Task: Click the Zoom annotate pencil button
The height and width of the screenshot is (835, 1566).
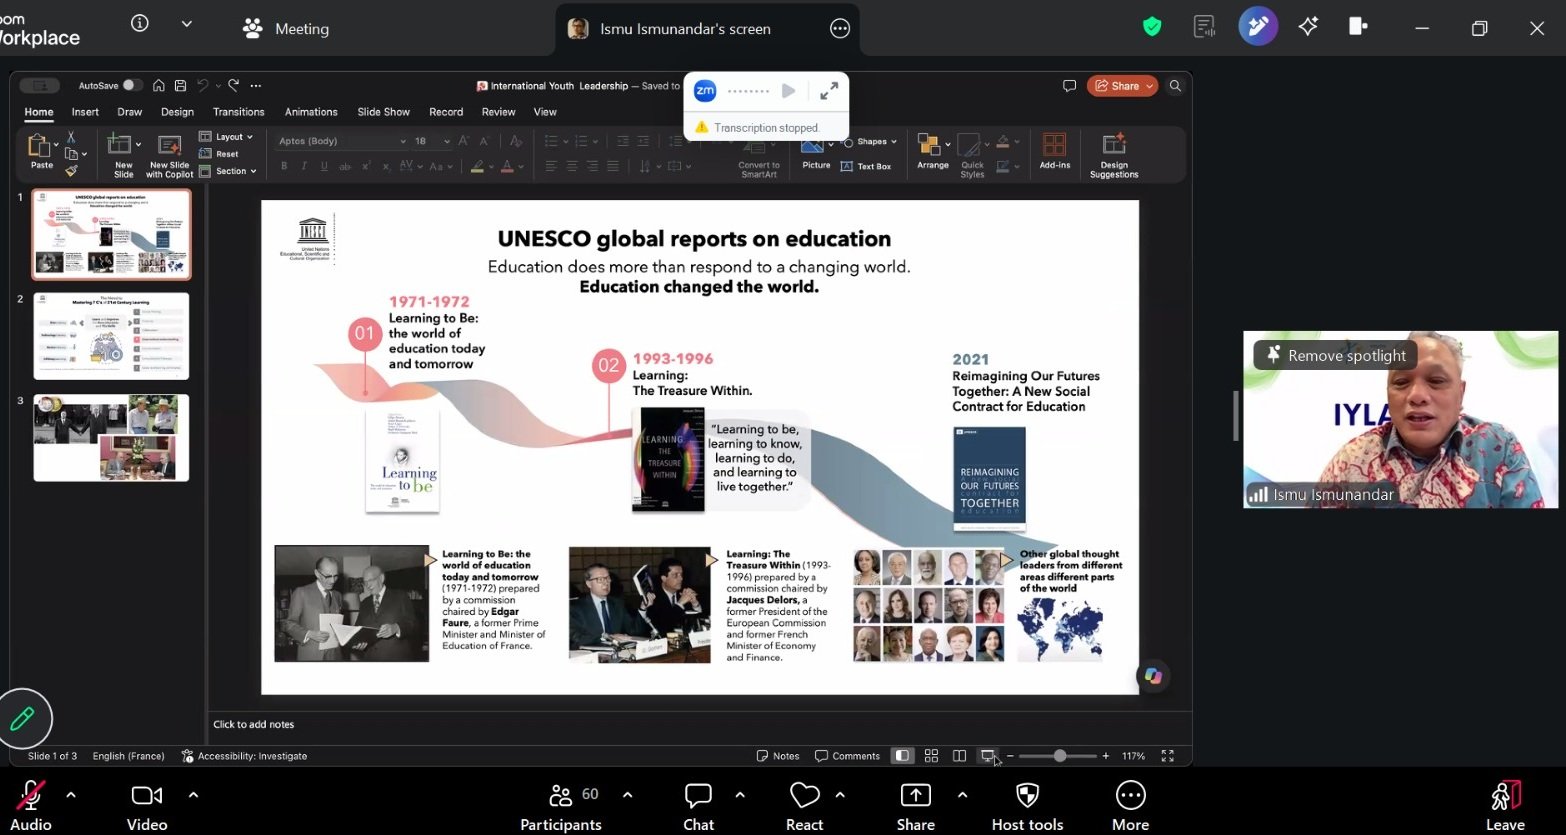Action: 23,718
